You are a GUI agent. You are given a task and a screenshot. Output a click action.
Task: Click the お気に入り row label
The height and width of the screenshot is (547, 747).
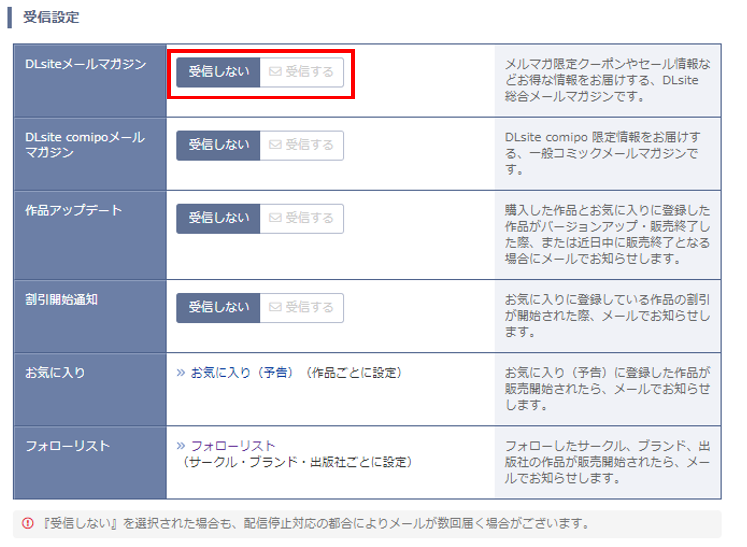55,373
